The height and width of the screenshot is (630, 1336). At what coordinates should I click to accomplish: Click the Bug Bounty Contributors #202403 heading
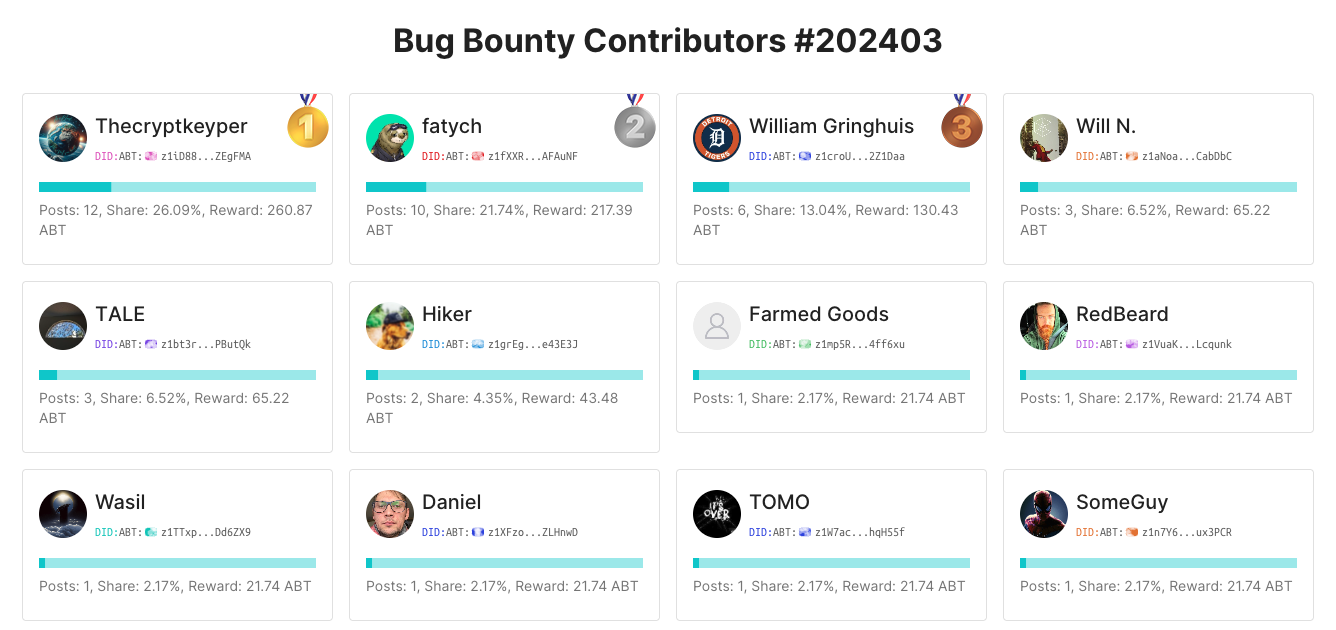pos(667,41)
